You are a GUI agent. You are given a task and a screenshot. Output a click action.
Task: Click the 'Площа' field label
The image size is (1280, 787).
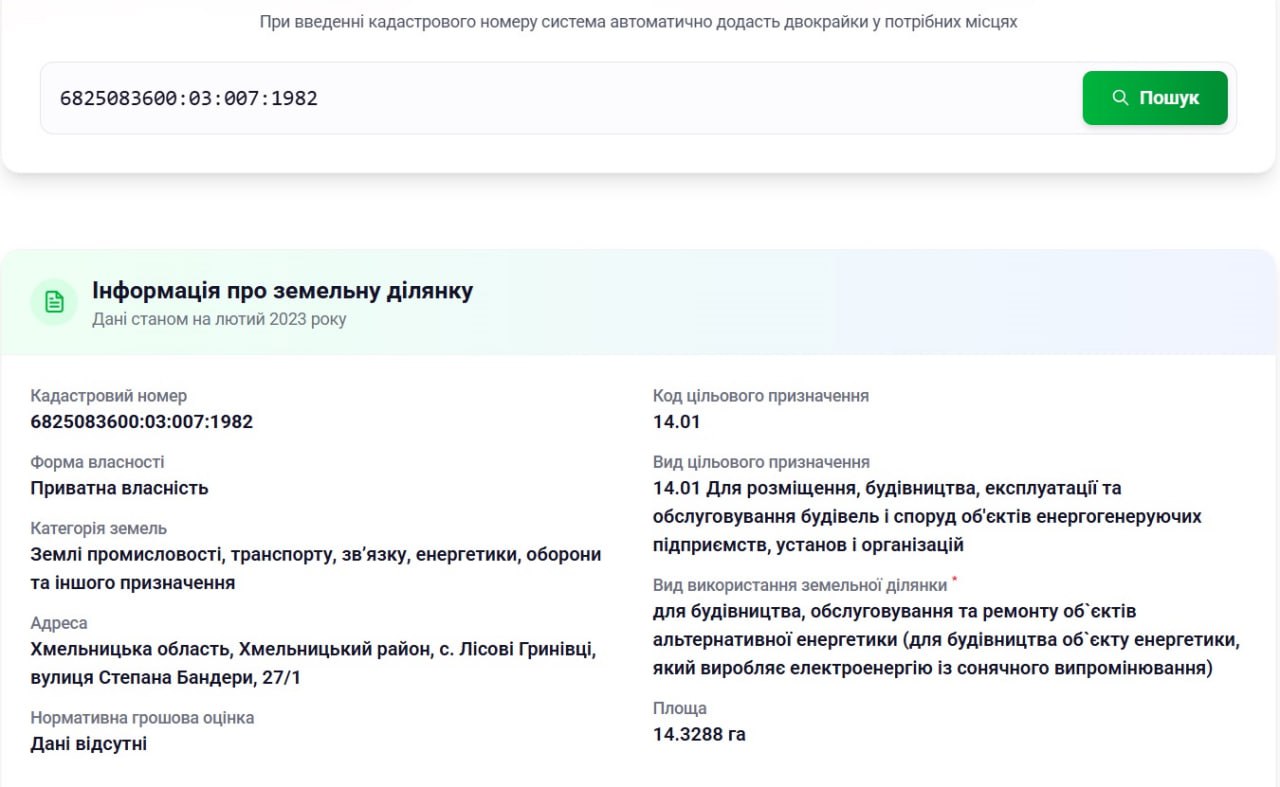point(679,709)
